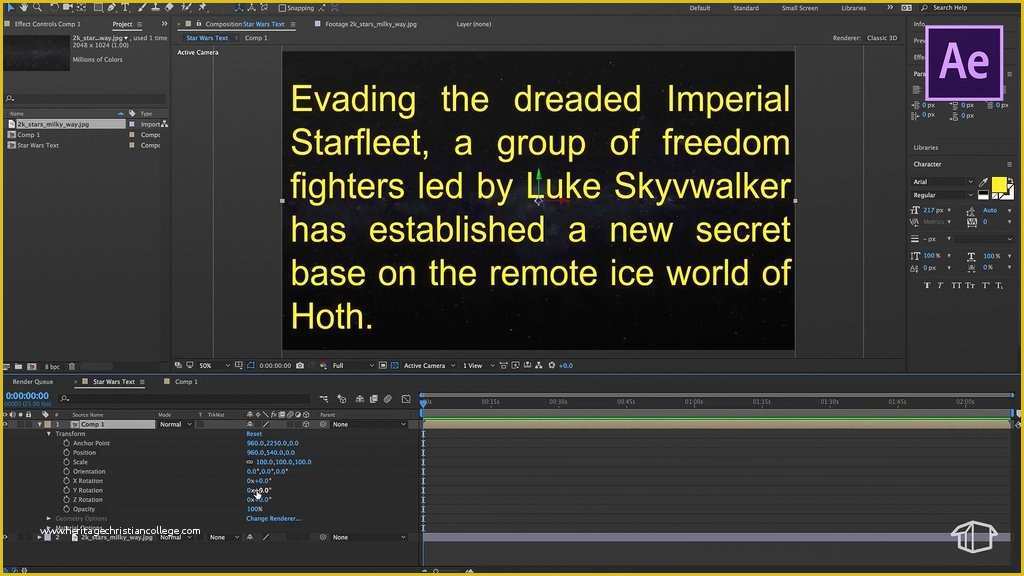
Task: Toggle the Scale stopwatch
Action: pos(67,462)
